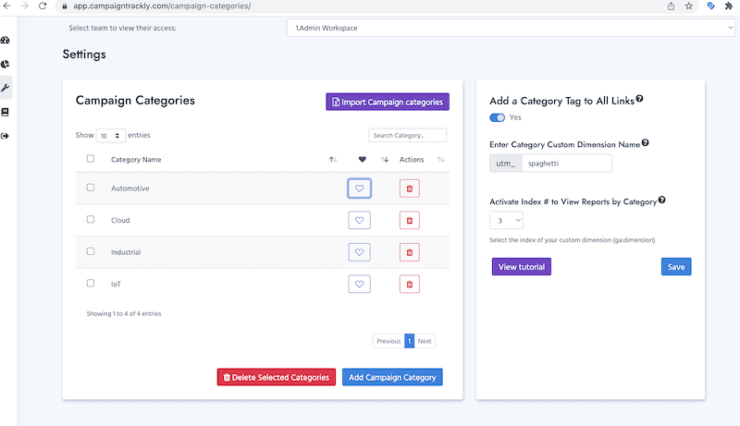Check the Automotive row checkbox

[91, 187]
